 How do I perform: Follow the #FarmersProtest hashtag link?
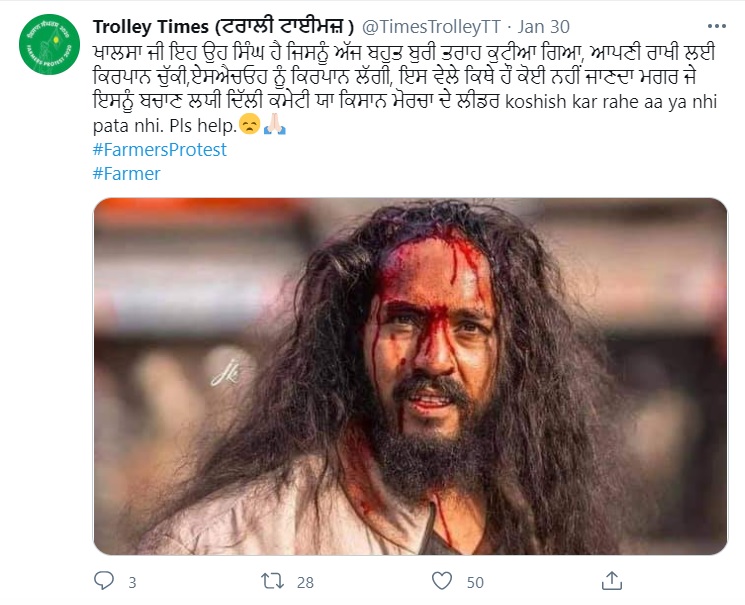[159, 150]
